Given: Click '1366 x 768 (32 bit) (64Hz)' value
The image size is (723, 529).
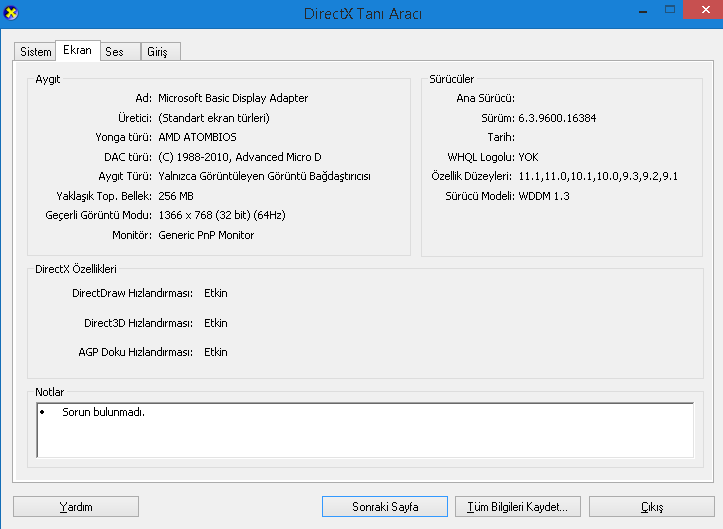Looking at the screenshot, I should (222, 215).
